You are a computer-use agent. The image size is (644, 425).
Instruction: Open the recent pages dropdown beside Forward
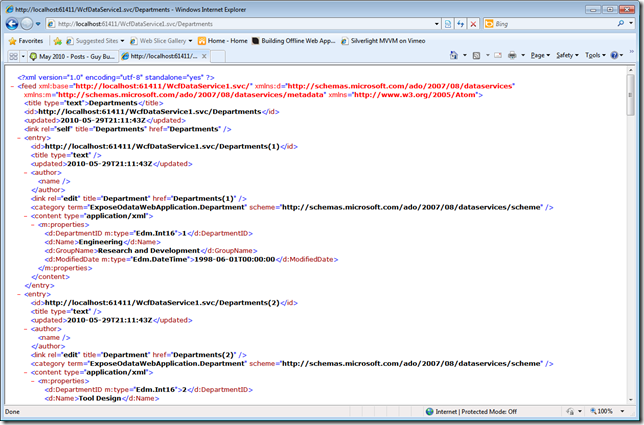pyautogui.click(x=38, y=24)
